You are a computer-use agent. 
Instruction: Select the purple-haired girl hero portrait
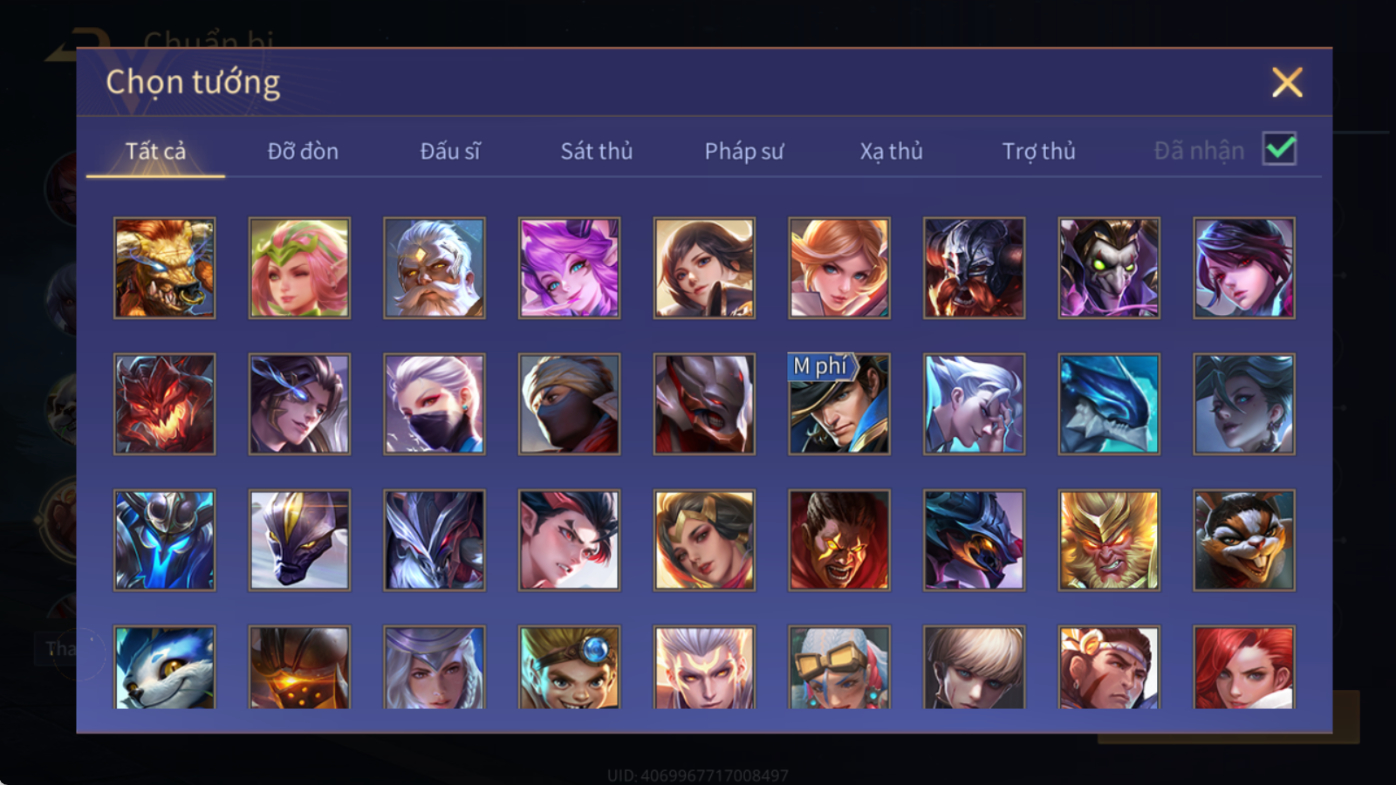[569, 268]
